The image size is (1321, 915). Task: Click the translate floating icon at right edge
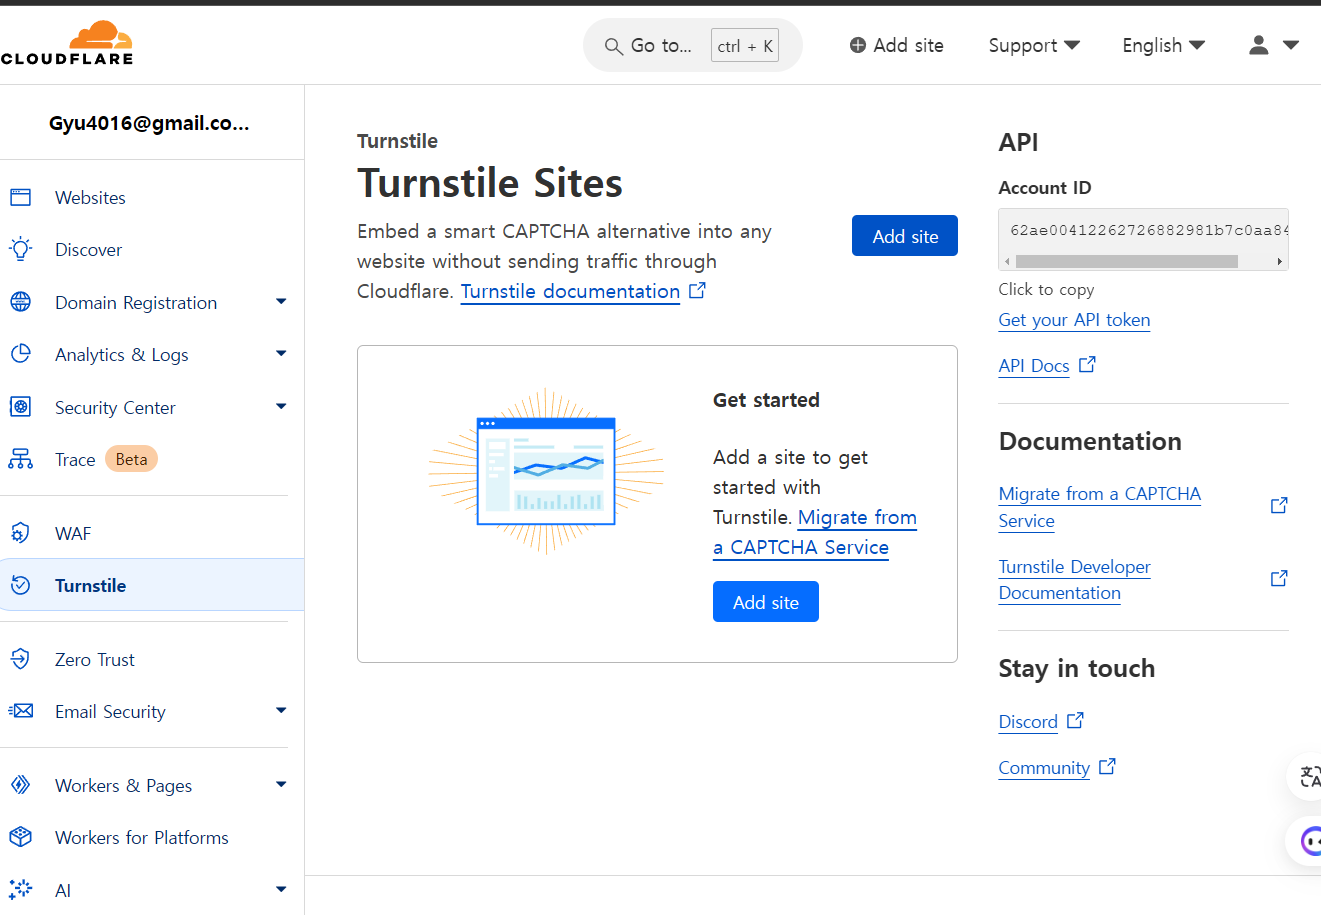pyautogui.click(x=1308, y=776)
